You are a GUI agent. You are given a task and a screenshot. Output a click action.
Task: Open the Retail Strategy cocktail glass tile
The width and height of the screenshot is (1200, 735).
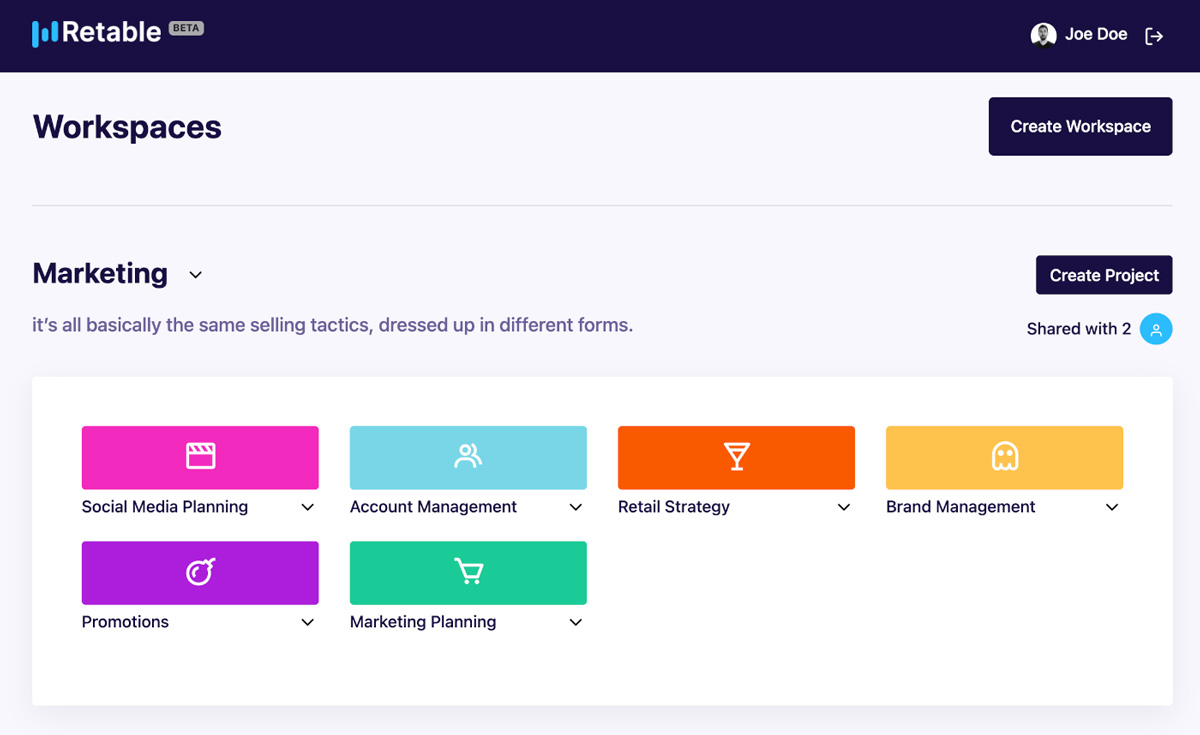(736, 457)
